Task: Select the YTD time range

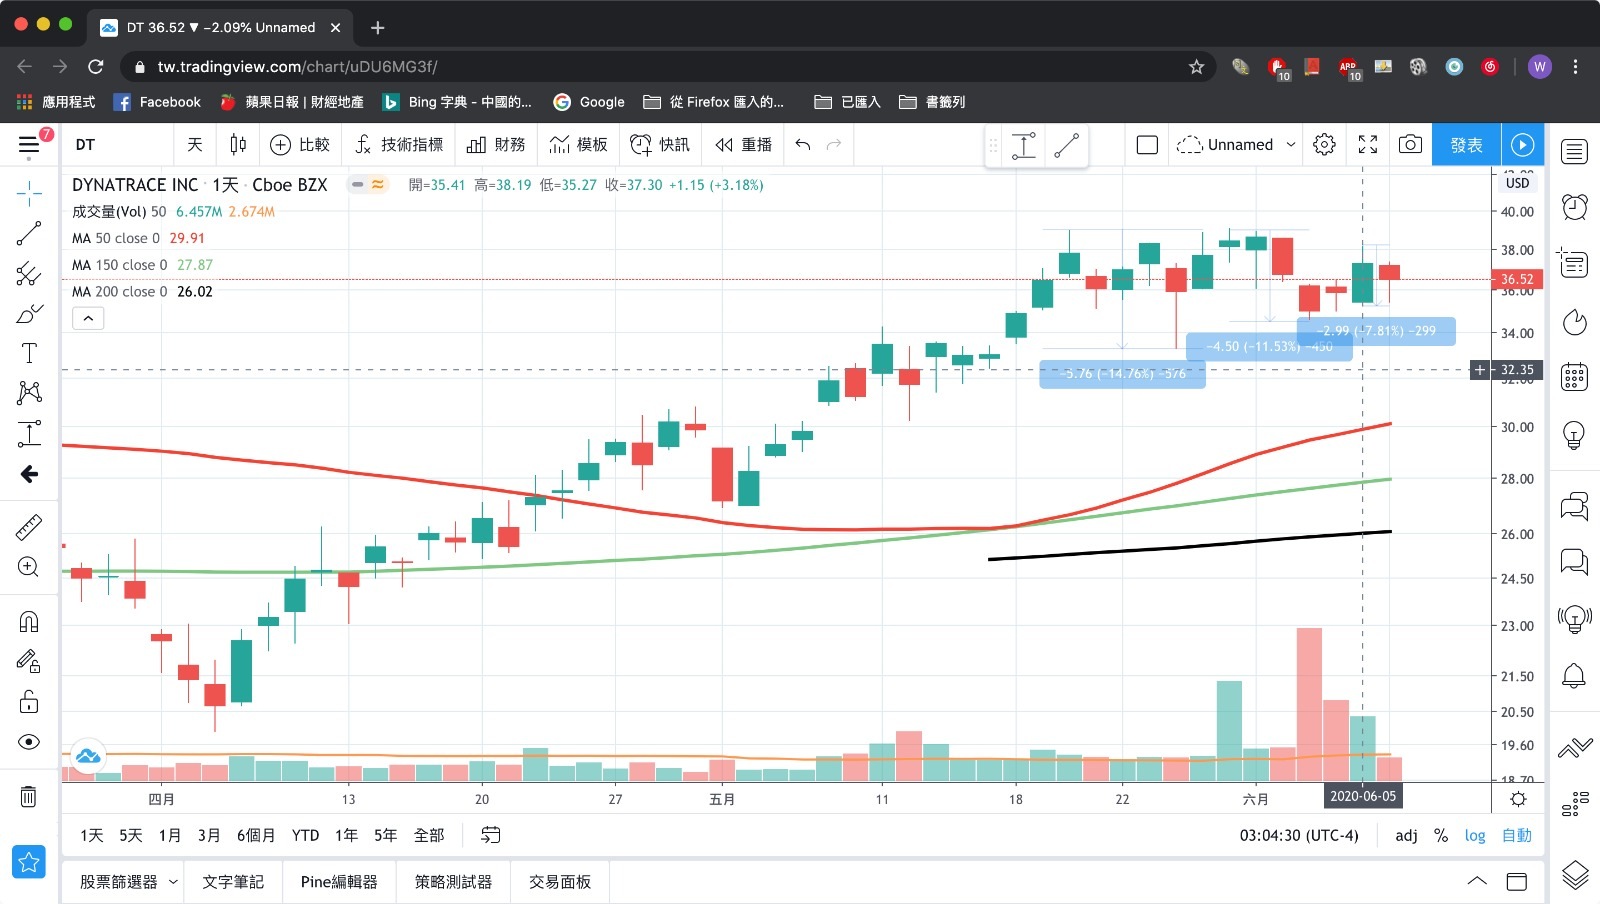Action: coord(305,835)
